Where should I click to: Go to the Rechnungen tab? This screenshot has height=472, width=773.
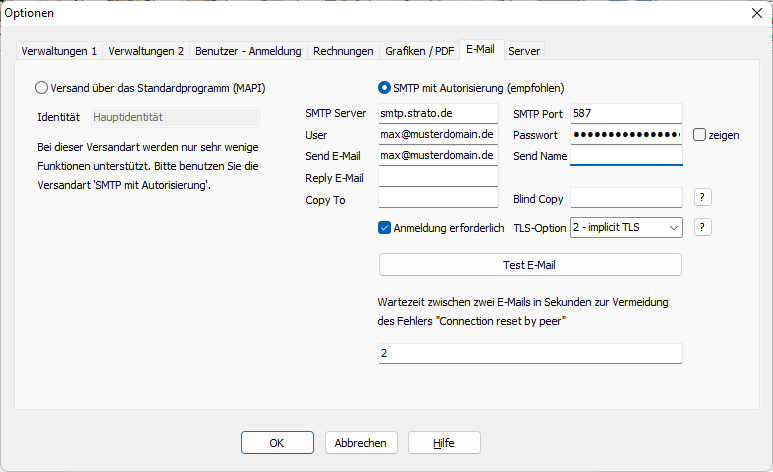click(x=343, y=50)
